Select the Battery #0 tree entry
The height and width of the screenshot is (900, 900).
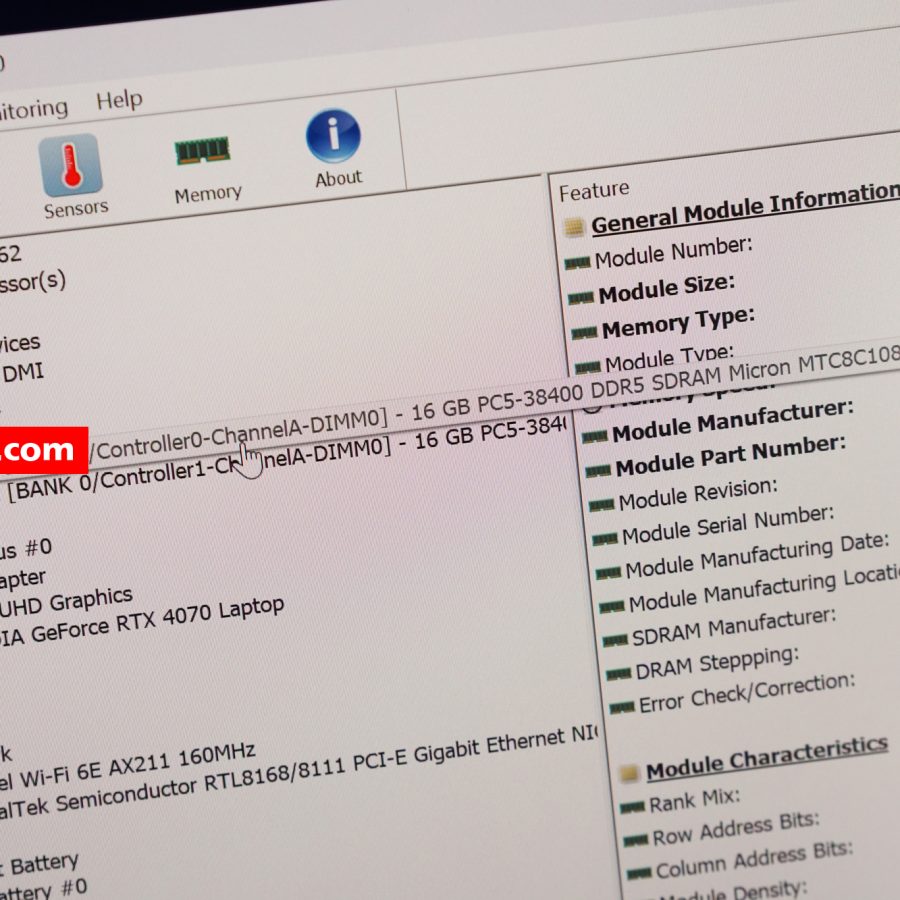(x=44, y=890)
